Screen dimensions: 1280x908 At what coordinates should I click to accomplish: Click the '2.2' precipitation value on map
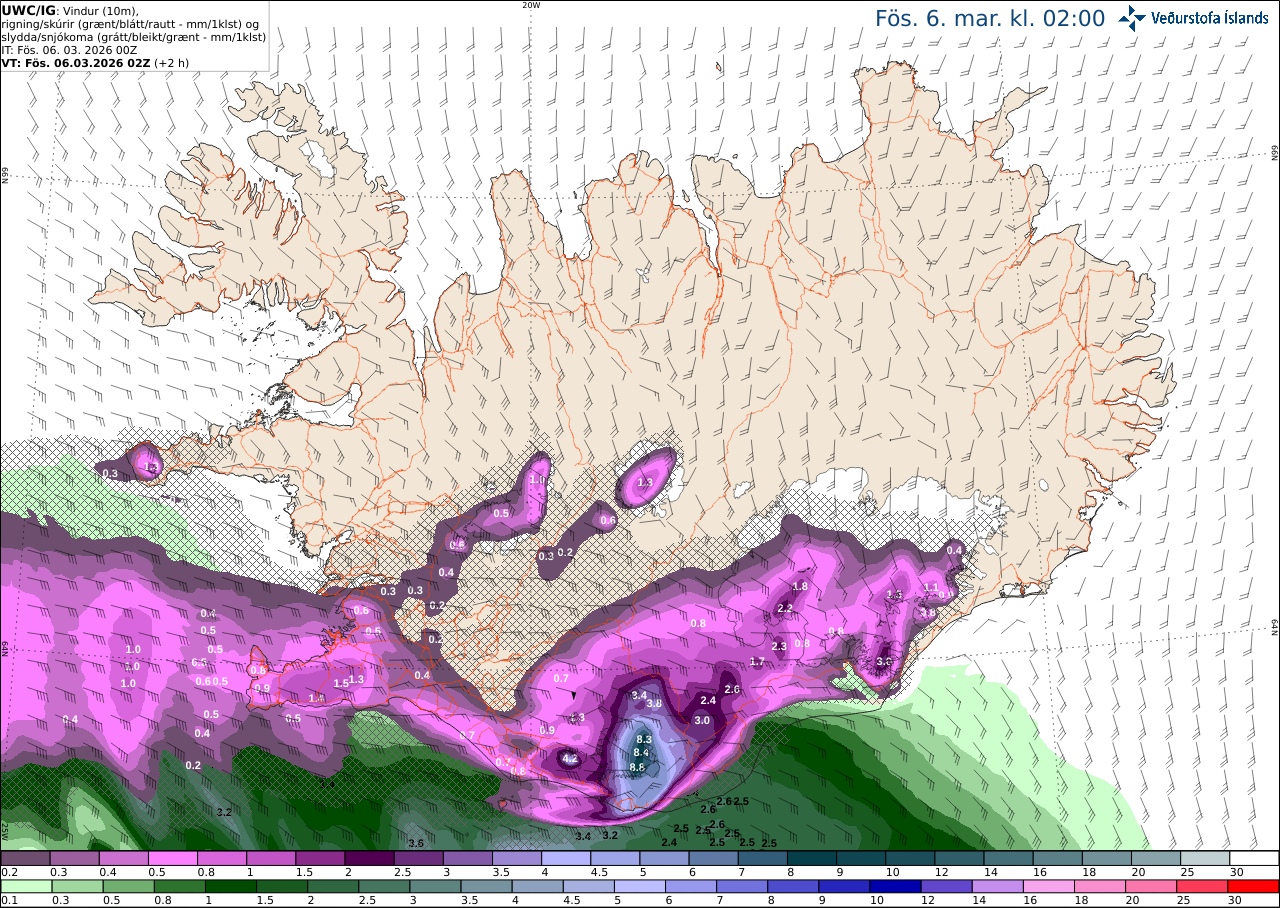pyautogui.click(x=785, y=608)
